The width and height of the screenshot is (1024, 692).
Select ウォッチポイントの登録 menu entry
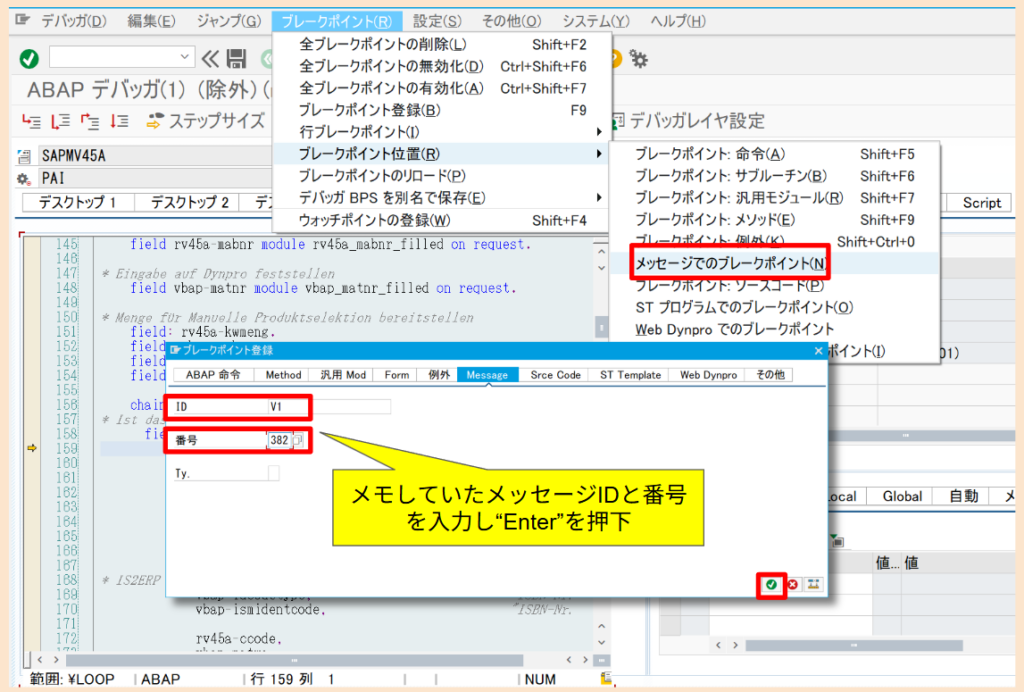click(x=441, y=221)
